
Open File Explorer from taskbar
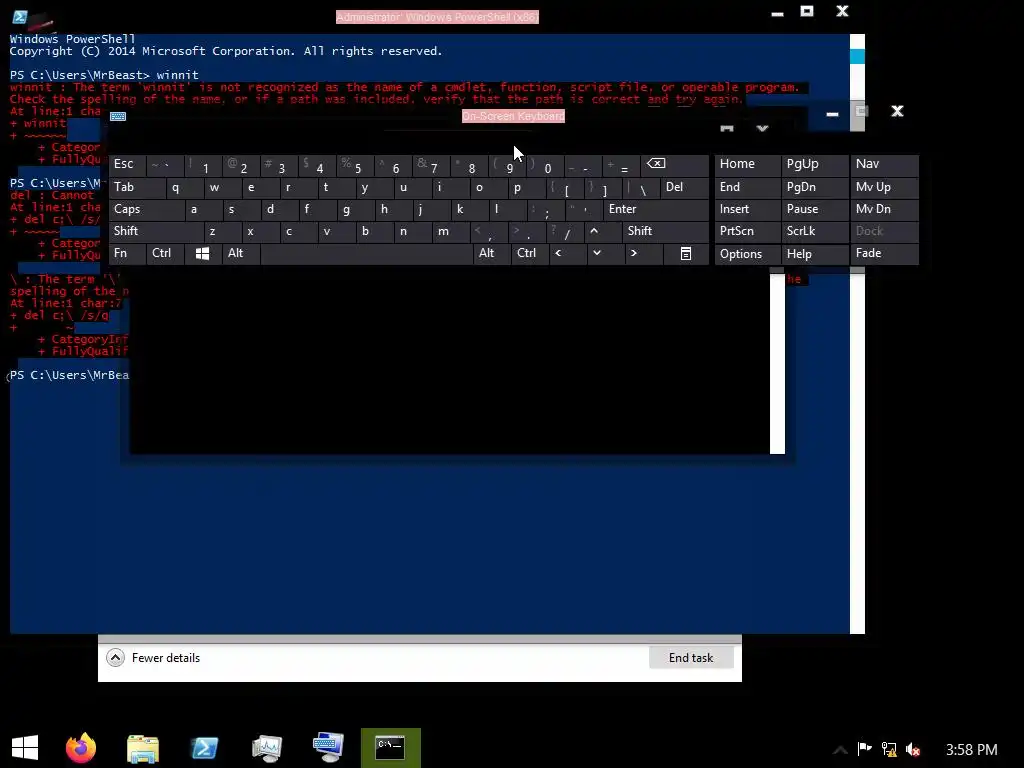pyautogui.click(x=142, y=748)
